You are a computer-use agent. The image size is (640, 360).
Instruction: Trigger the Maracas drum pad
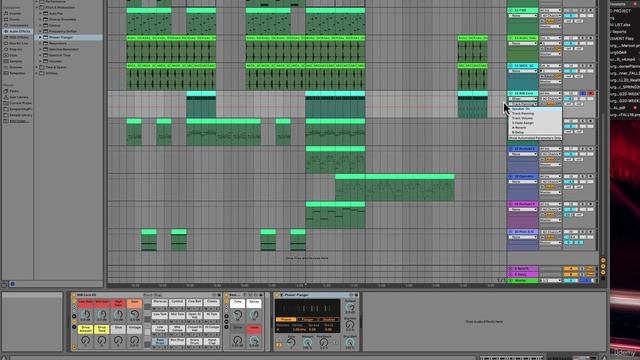click(x=160, y=303)
